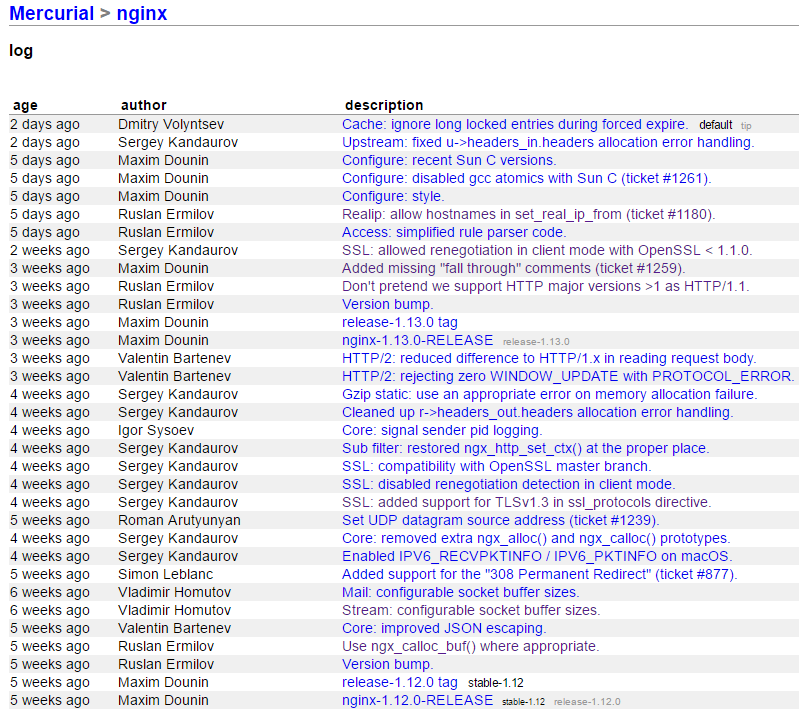Open 'Stream: configurable socket buffer sizes.' commit
Screen dimensions: 799x712
471,611
